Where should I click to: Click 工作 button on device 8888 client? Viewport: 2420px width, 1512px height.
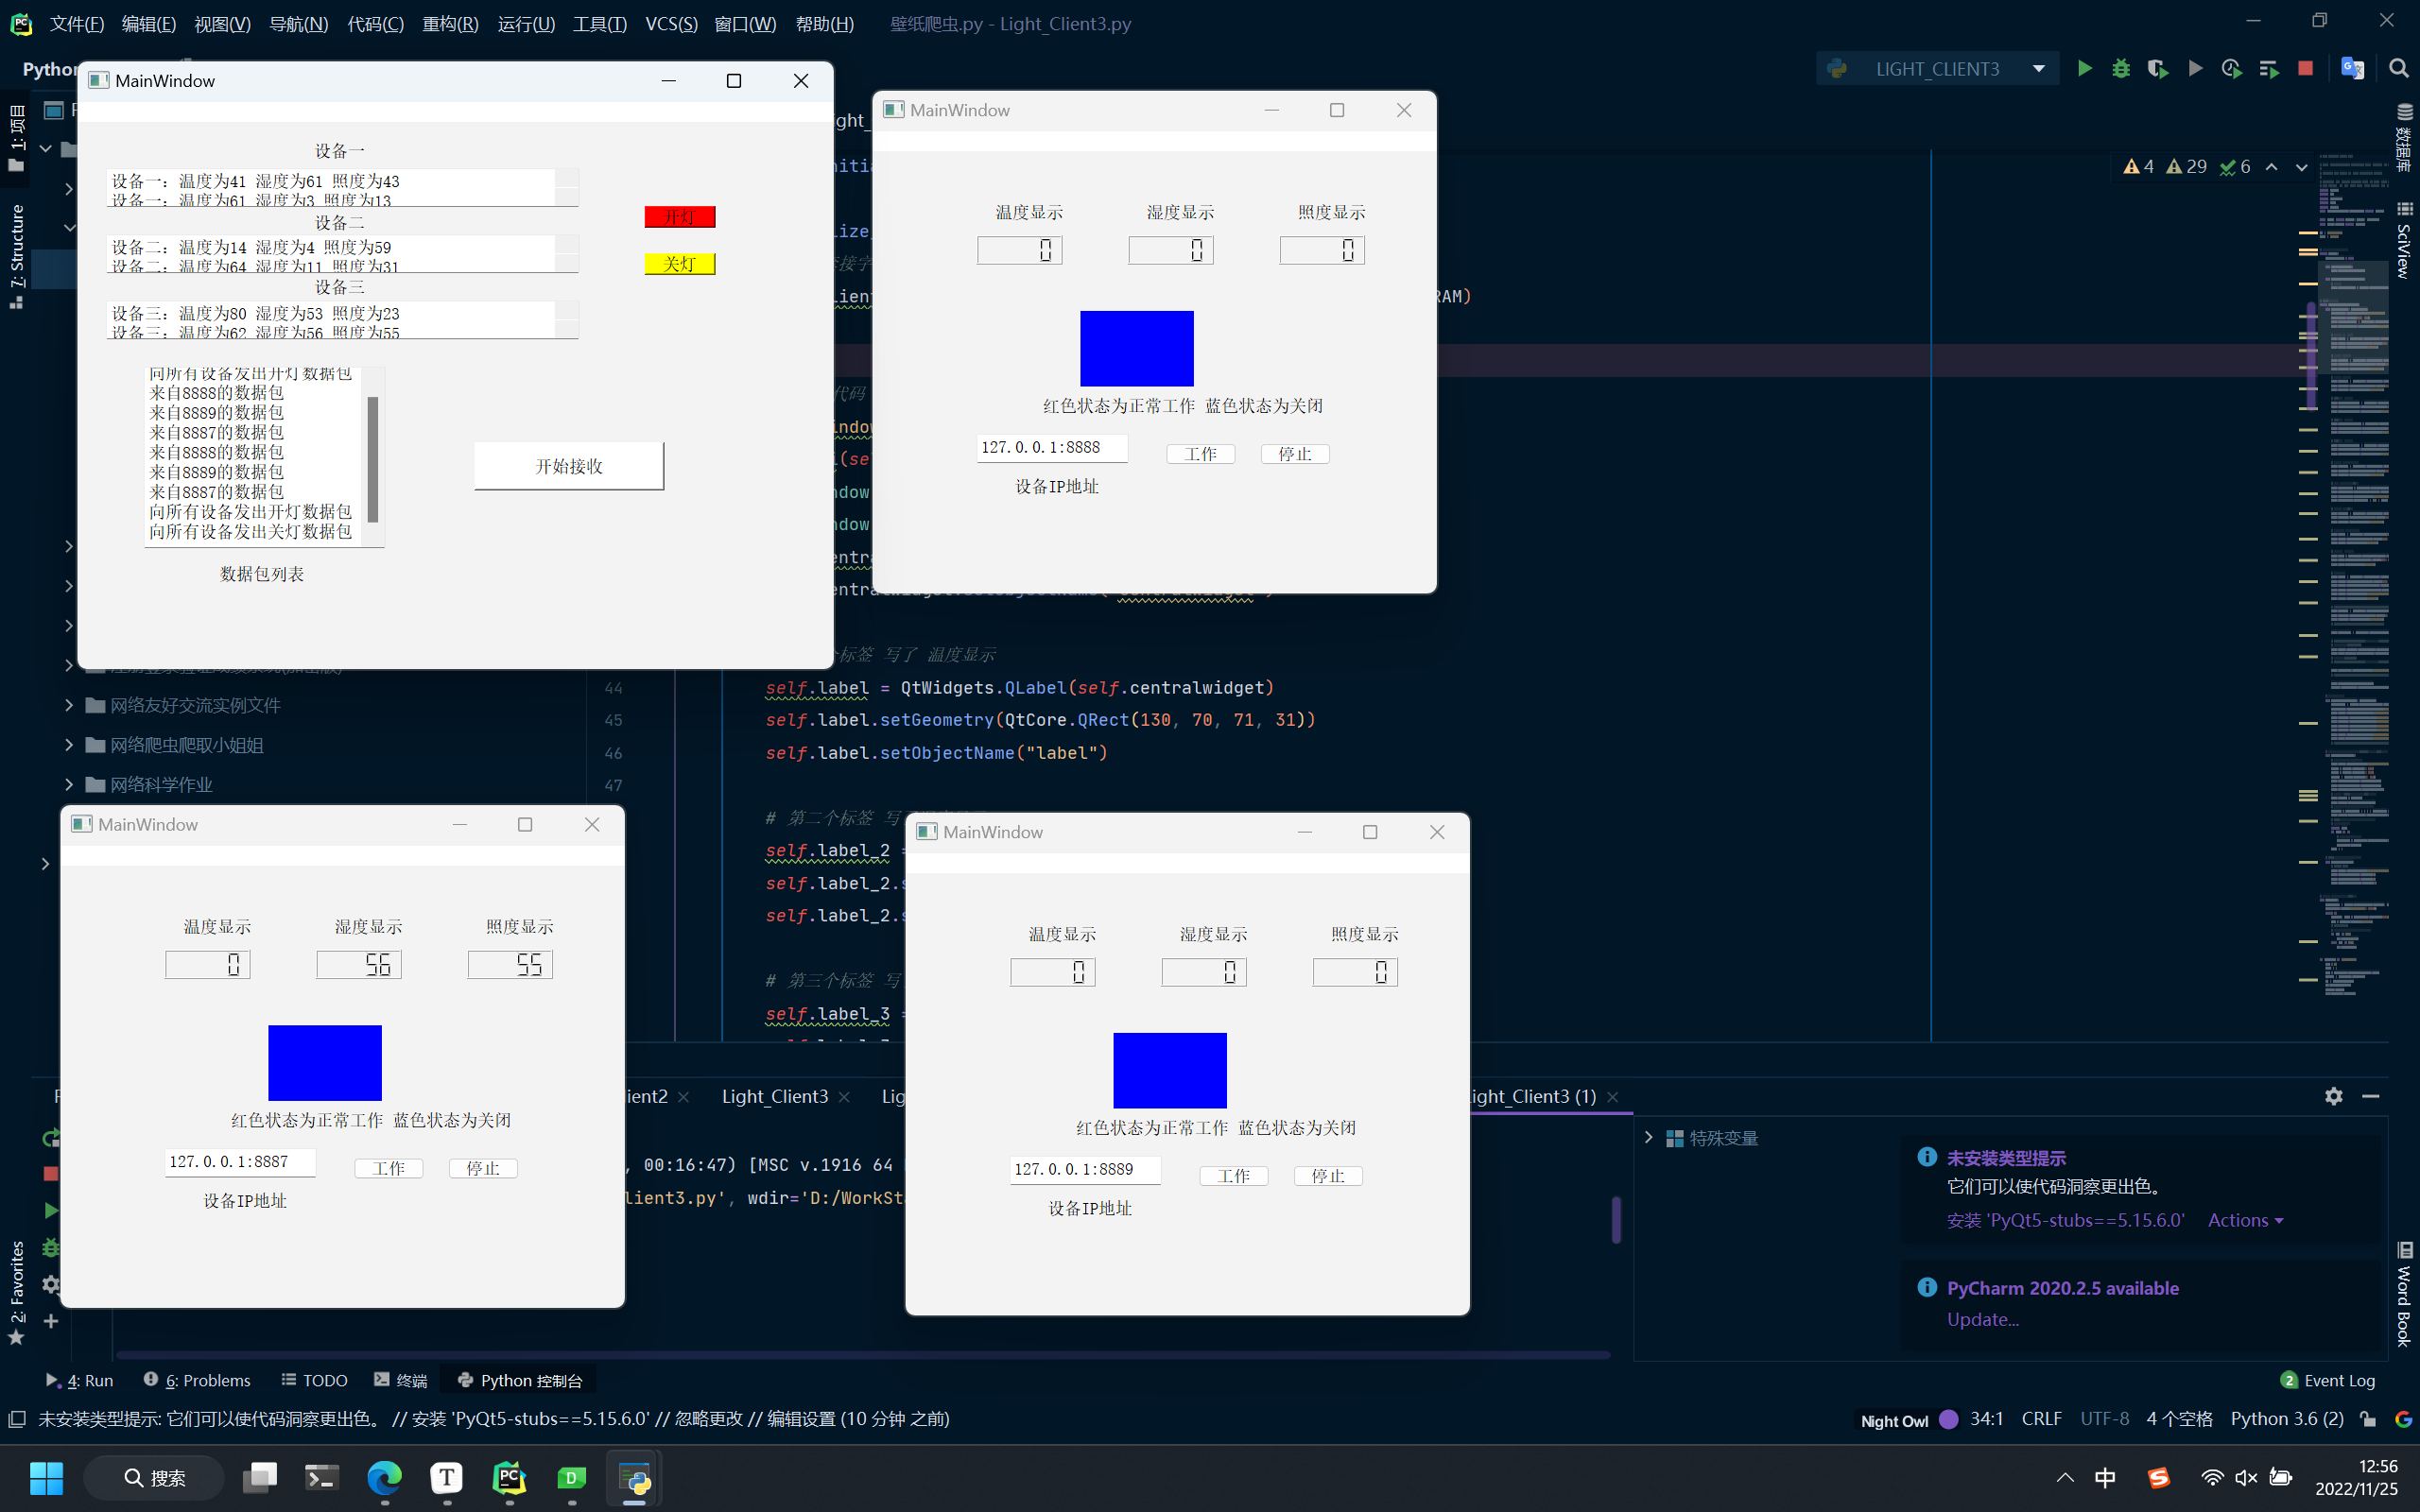pos(1199,453)
